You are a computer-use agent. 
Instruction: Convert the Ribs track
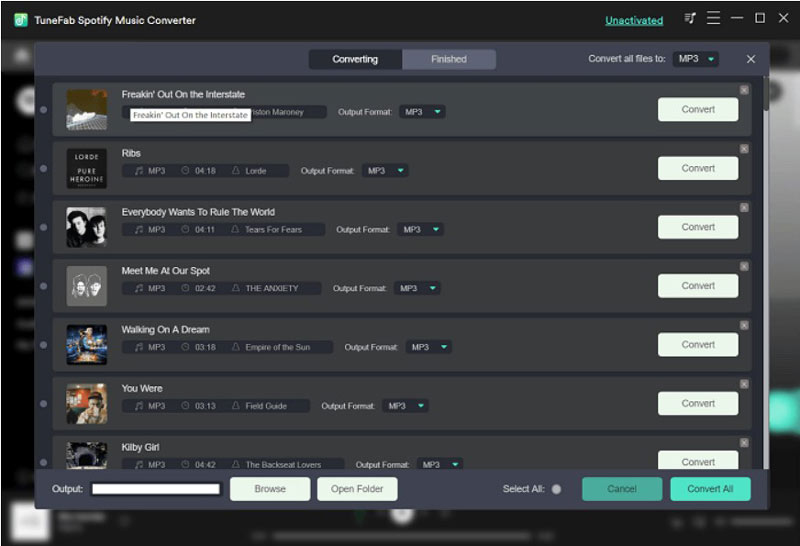(697, 168)
